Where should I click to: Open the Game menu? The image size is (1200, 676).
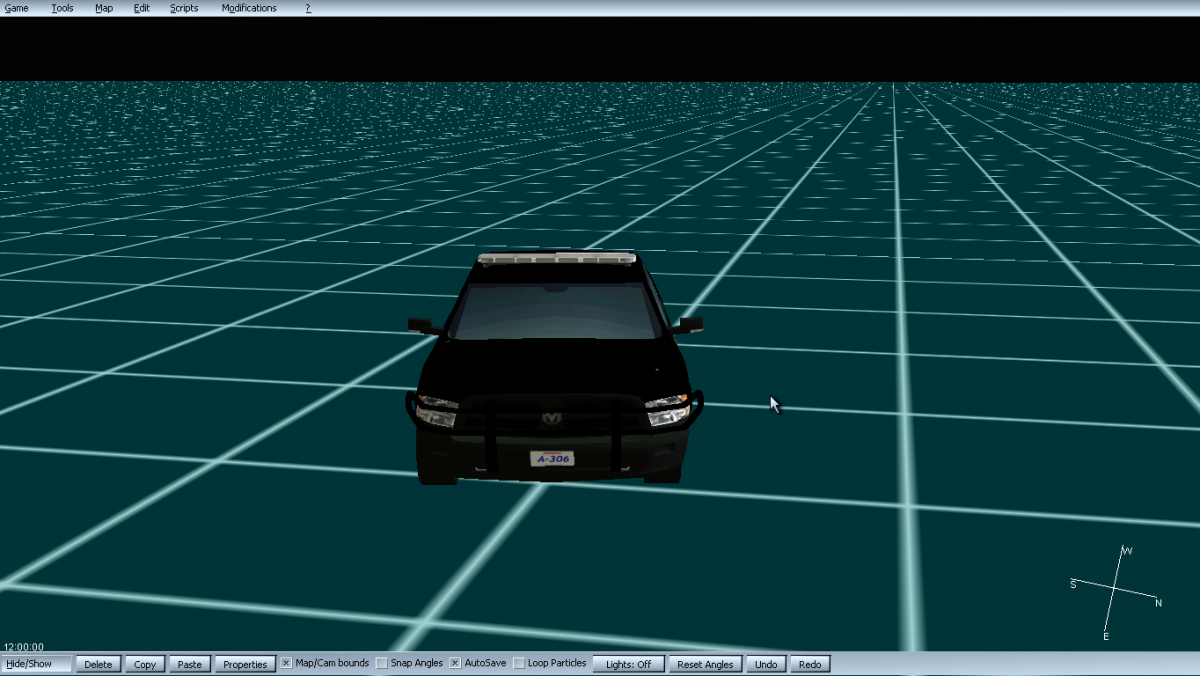click(17, 8)
